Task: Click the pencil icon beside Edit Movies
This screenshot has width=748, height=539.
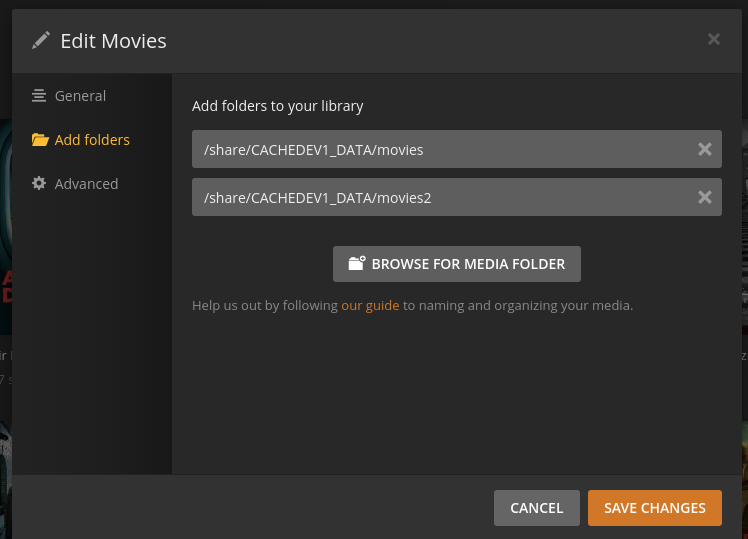Action: pos(40,40)
